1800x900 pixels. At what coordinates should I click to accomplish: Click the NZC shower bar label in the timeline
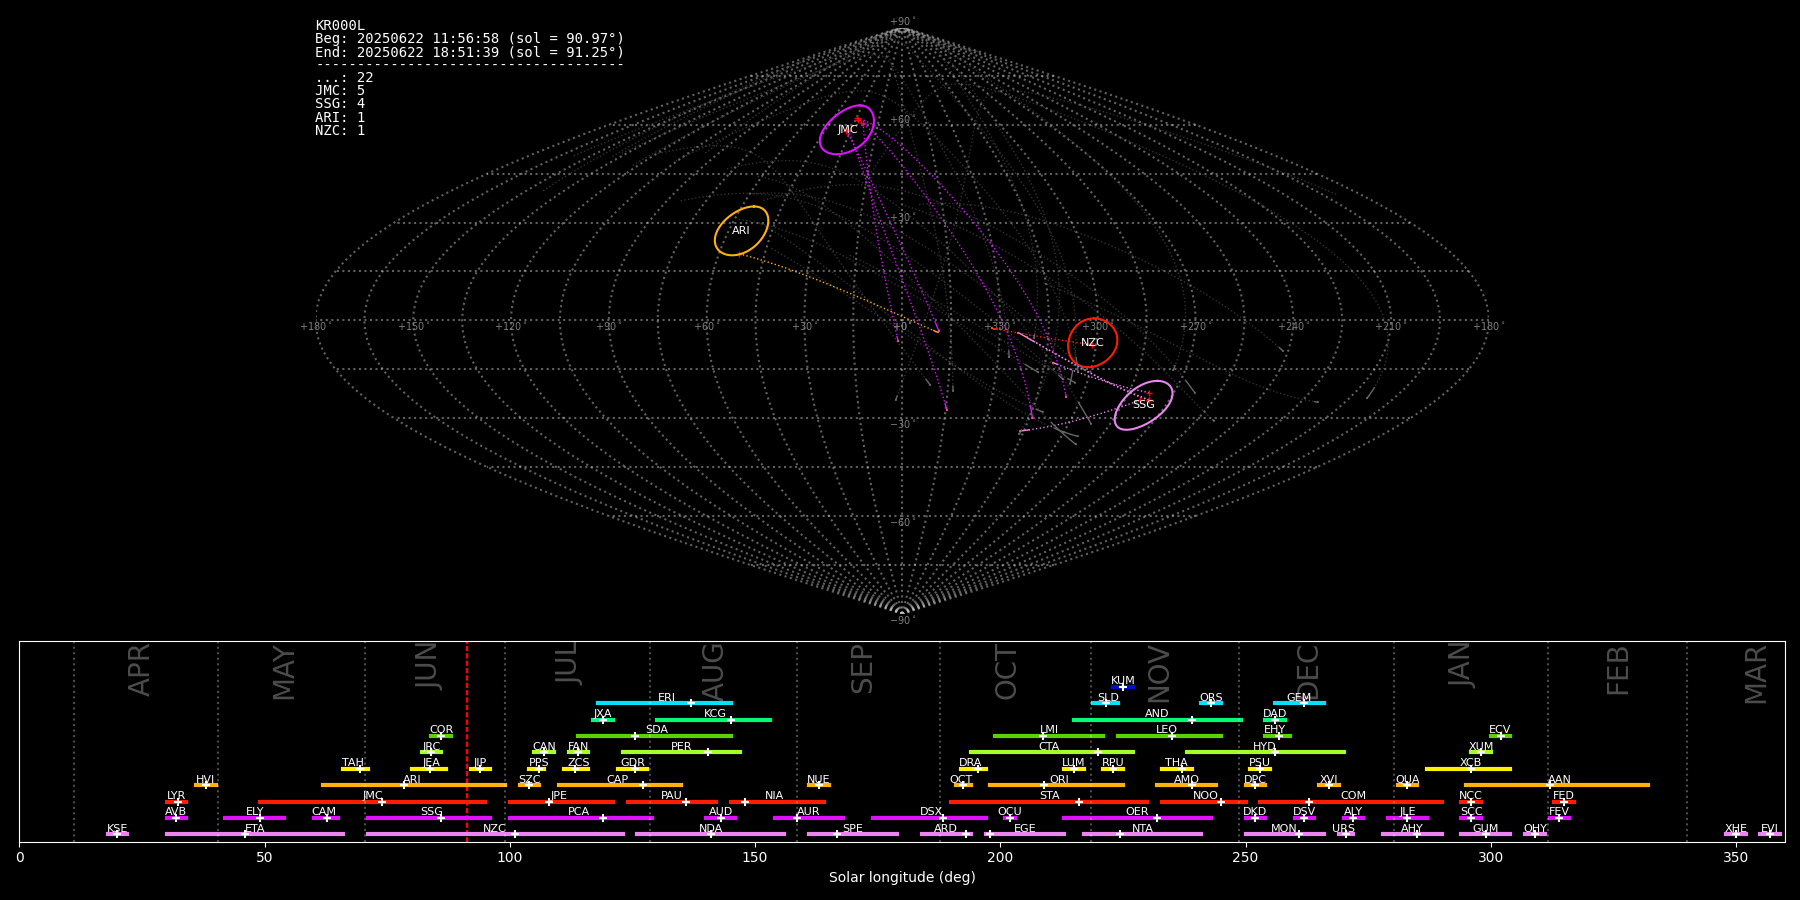pyautogui.click(x=494, y=829)
